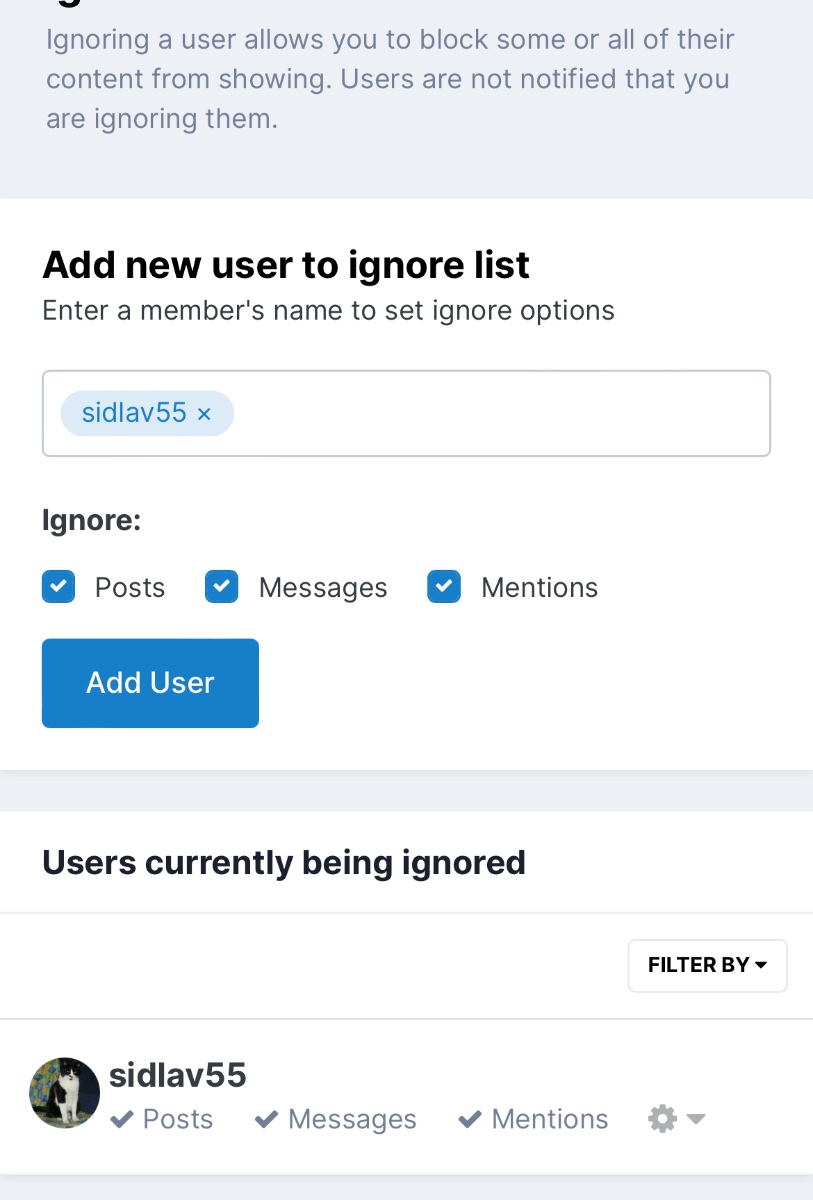Uncheck the Posts ignore checkbox
This screenshot has height=1200, width=813.
tap(59, 587)
